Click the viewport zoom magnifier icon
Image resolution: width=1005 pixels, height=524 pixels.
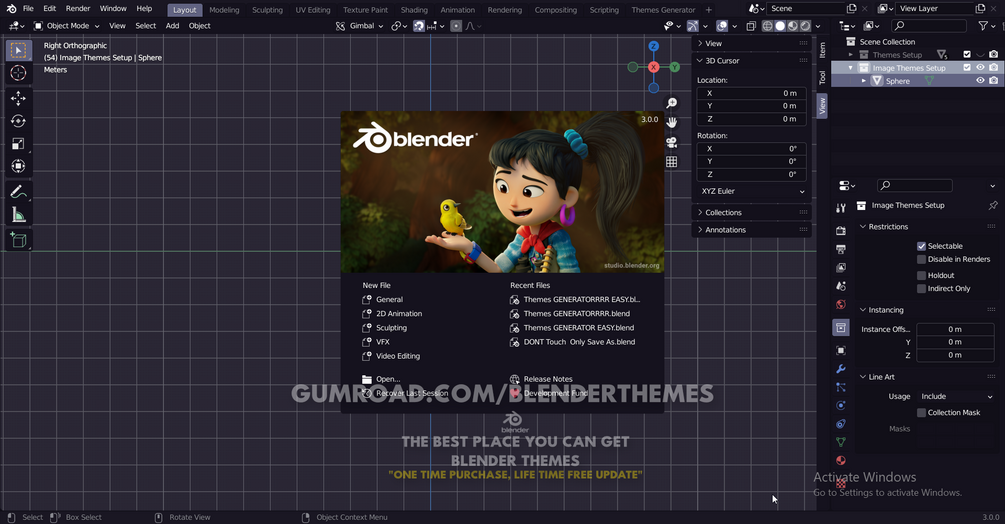[x=671, y=103]
